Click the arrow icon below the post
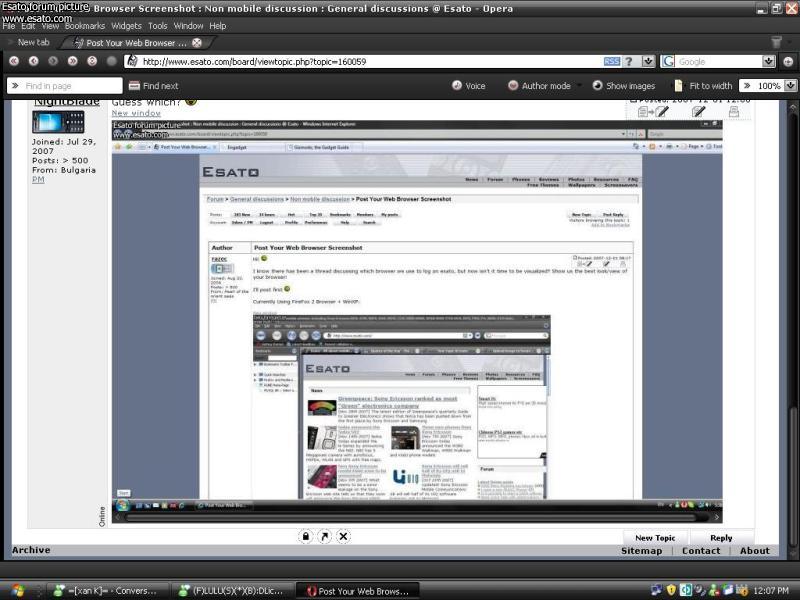Viewport: 800px width, 600px height. (x=324, y=536)
